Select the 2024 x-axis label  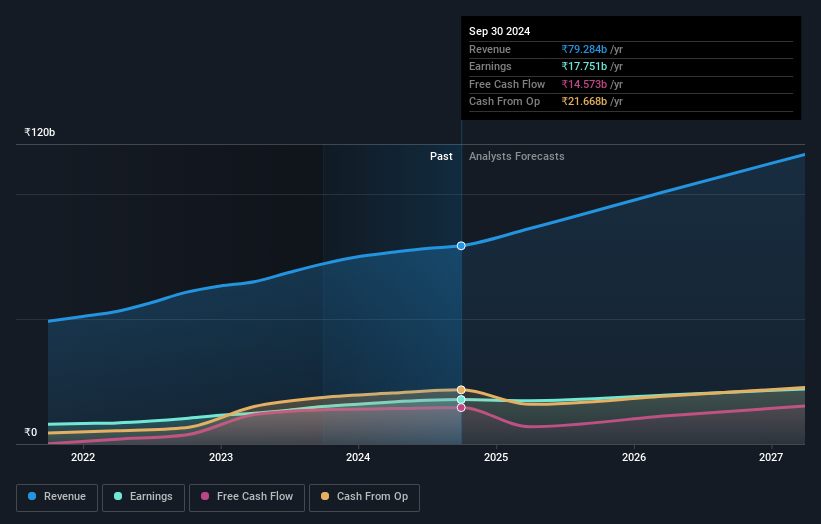pos(358,457)
